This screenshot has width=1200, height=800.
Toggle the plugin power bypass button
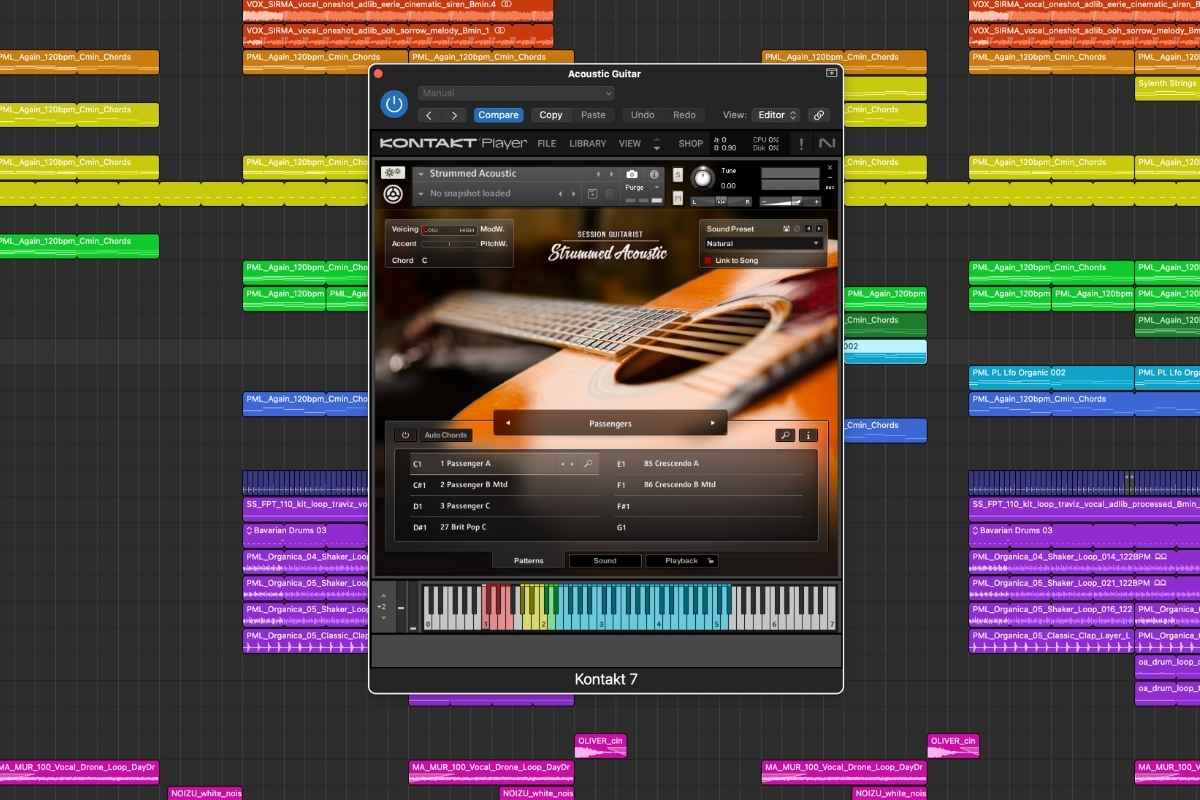[x=394, y=104]
